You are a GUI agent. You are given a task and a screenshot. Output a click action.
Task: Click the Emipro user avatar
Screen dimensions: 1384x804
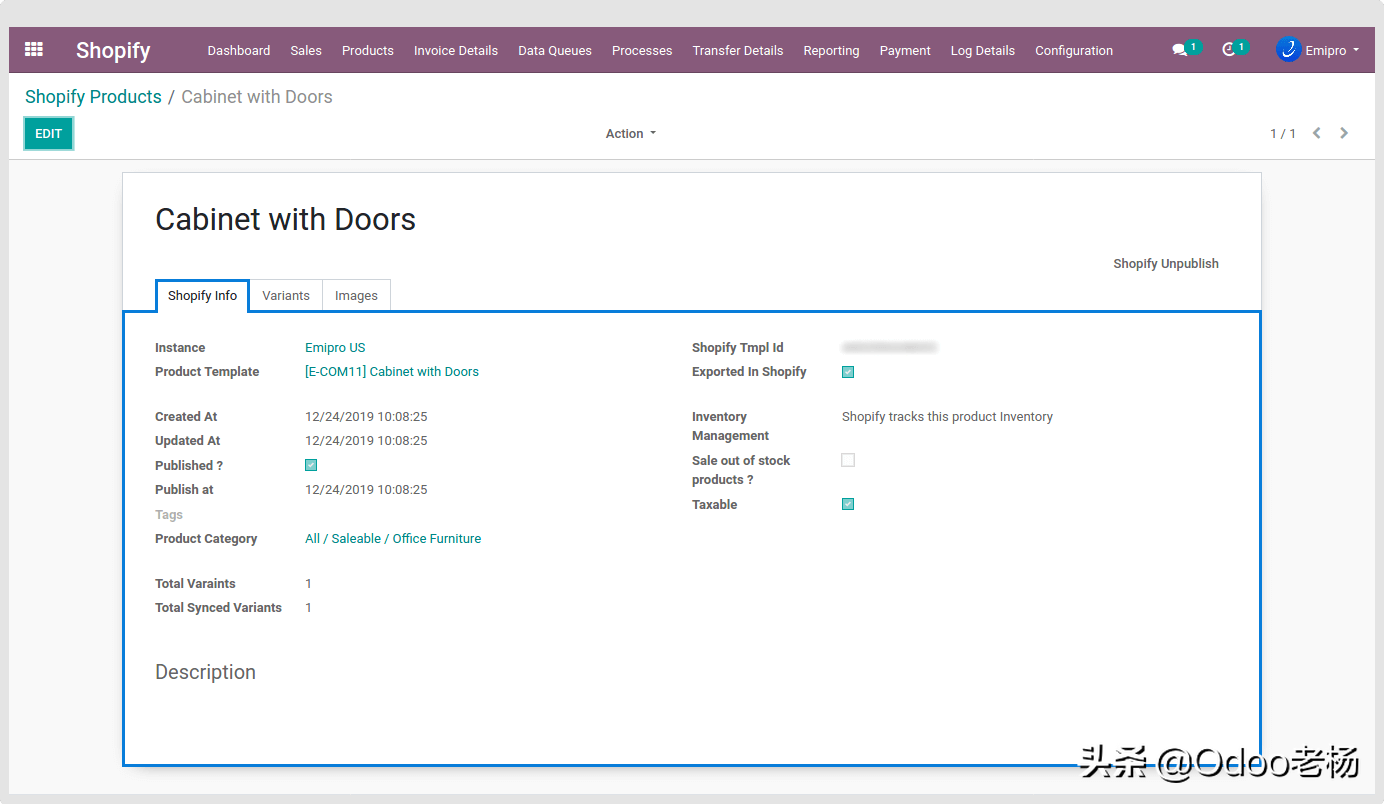1288,50
